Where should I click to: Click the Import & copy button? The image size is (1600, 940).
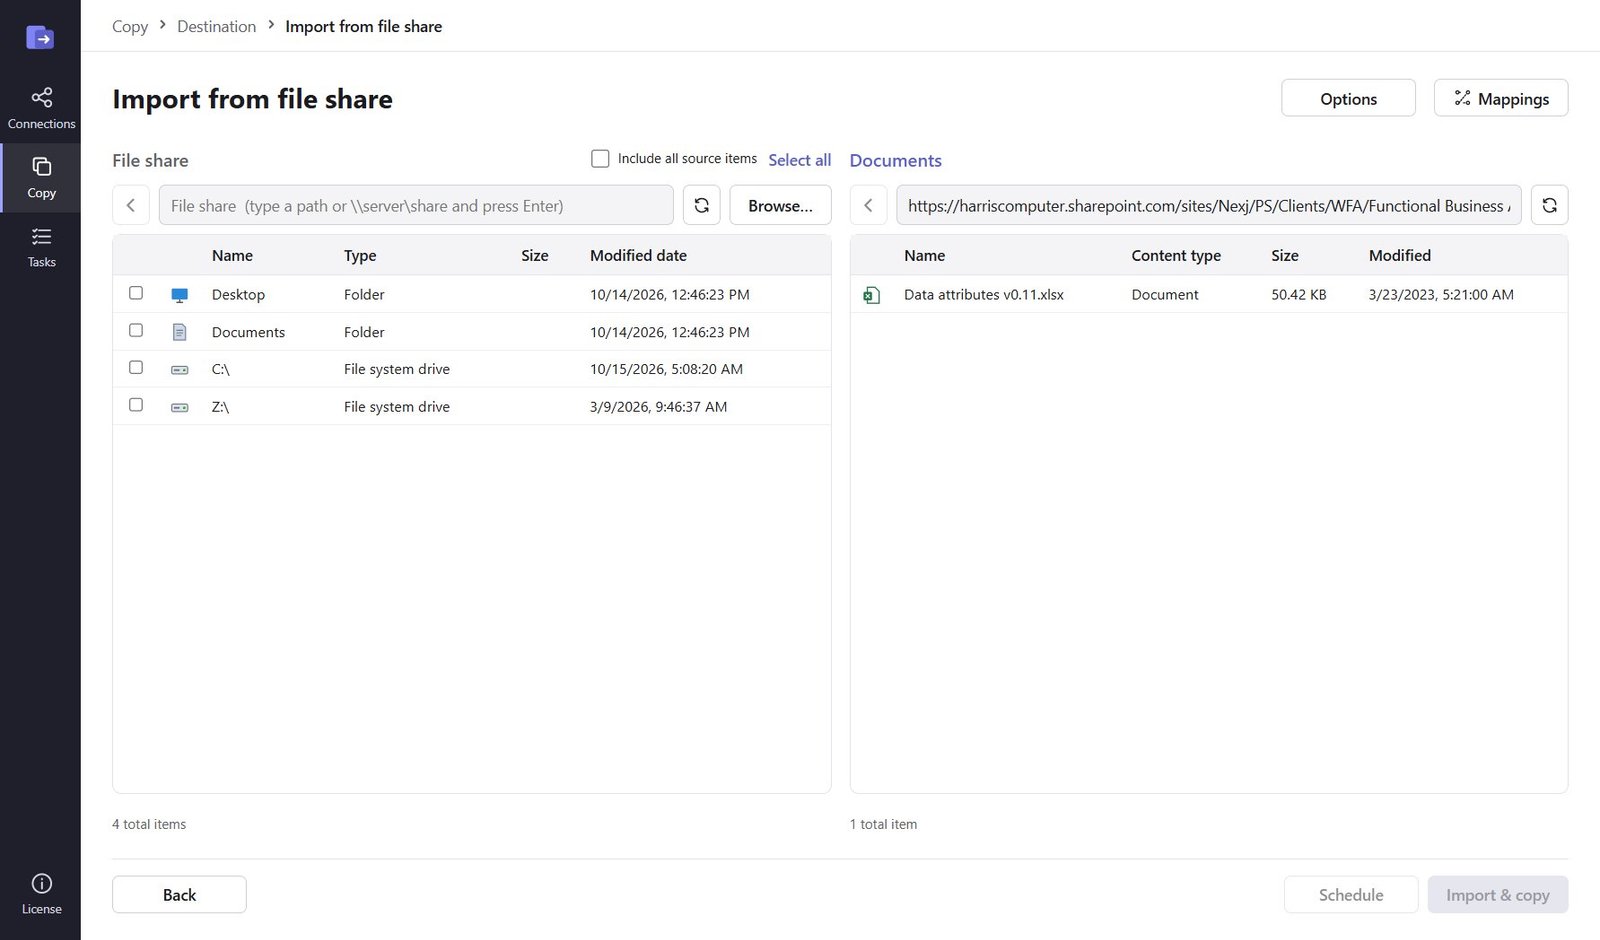pos(1498,895)
